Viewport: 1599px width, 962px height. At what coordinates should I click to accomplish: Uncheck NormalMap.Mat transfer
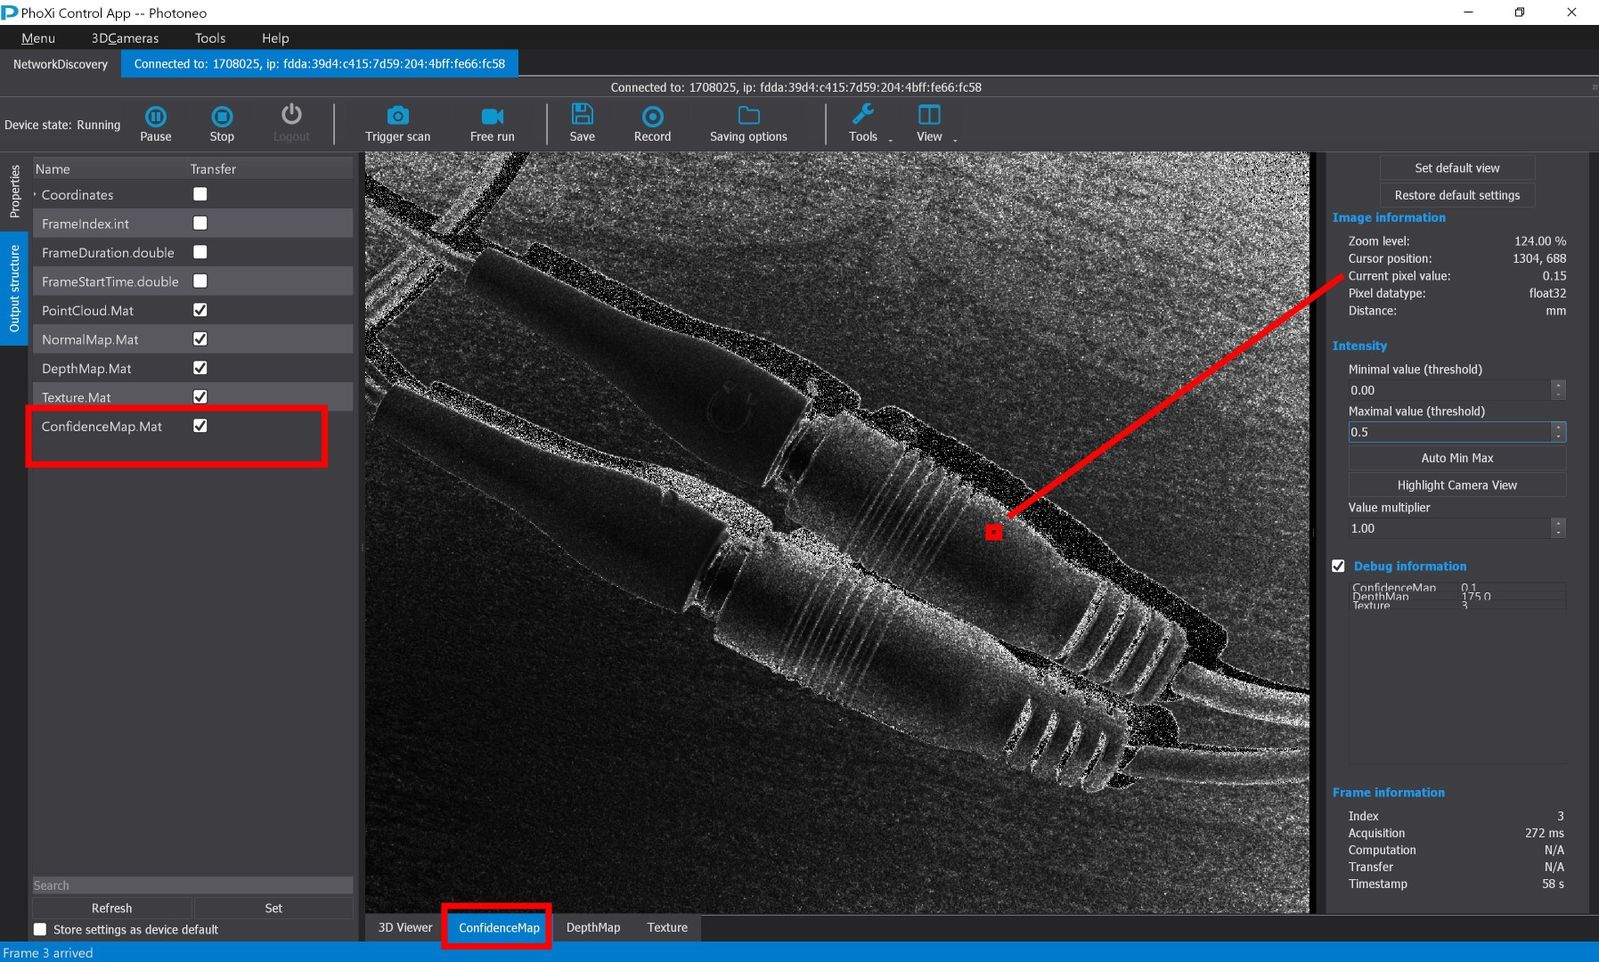(x=200, y=339)
